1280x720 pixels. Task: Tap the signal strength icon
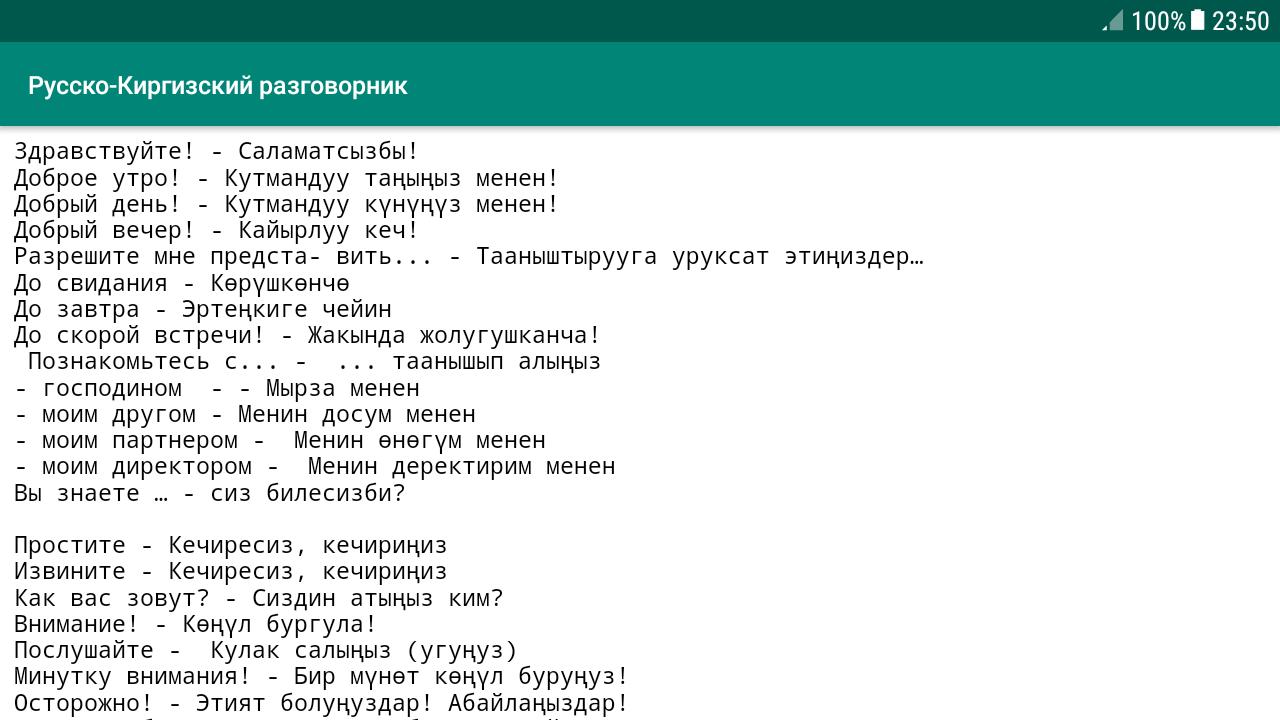[1113, 20]
